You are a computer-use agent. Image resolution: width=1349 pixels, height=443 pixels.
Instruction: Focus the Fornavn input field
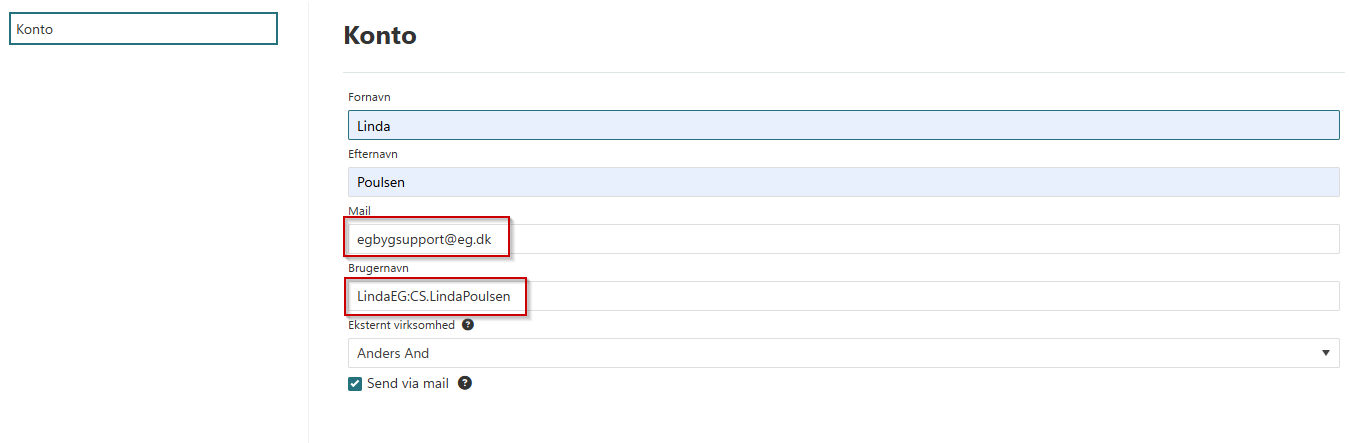(x=842, y=125)
